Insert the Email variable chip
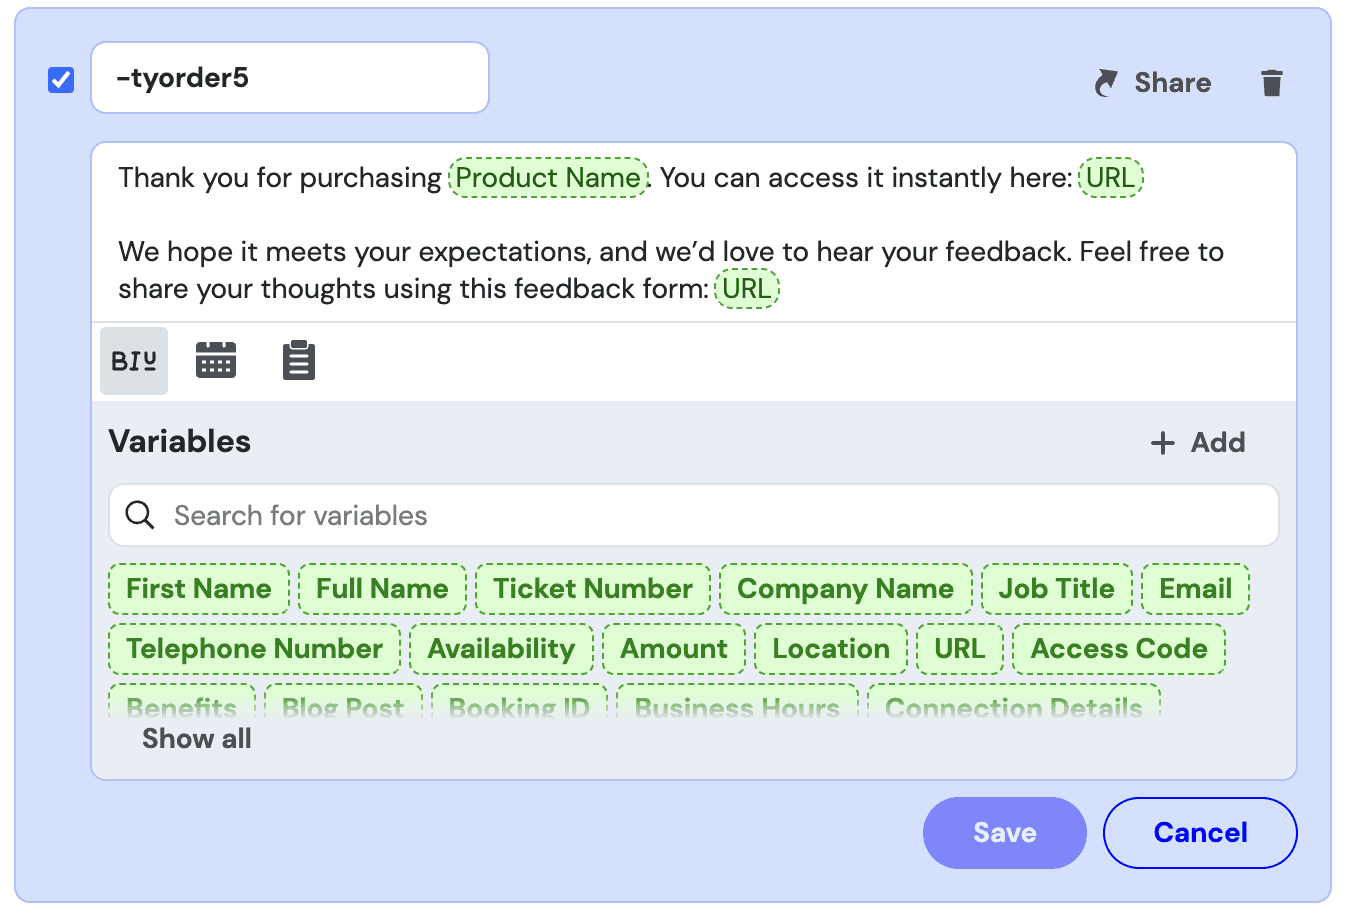 coord(1195,589)
